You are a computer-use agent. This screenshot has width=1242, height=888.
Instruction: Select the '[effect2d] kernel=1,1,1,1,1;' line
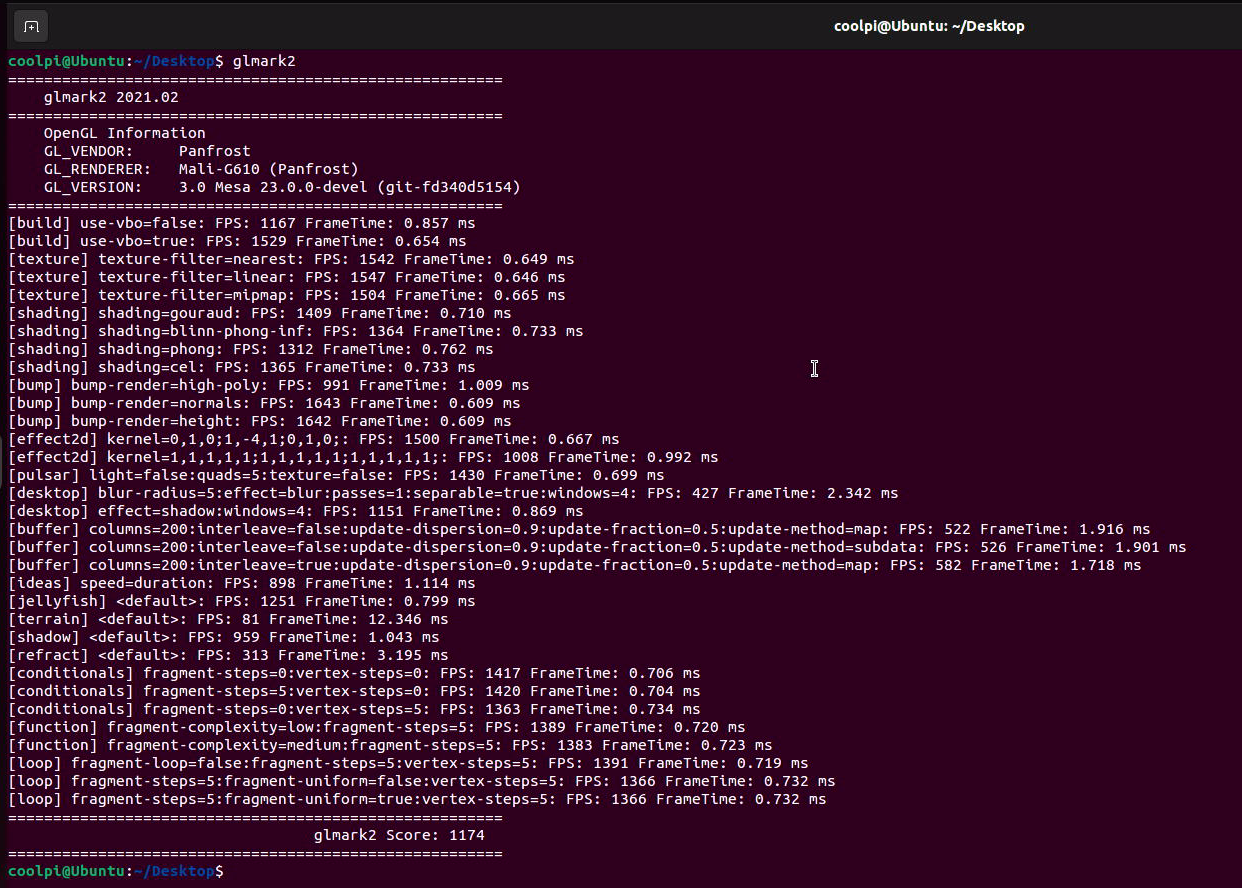click(x=363, y=457)
